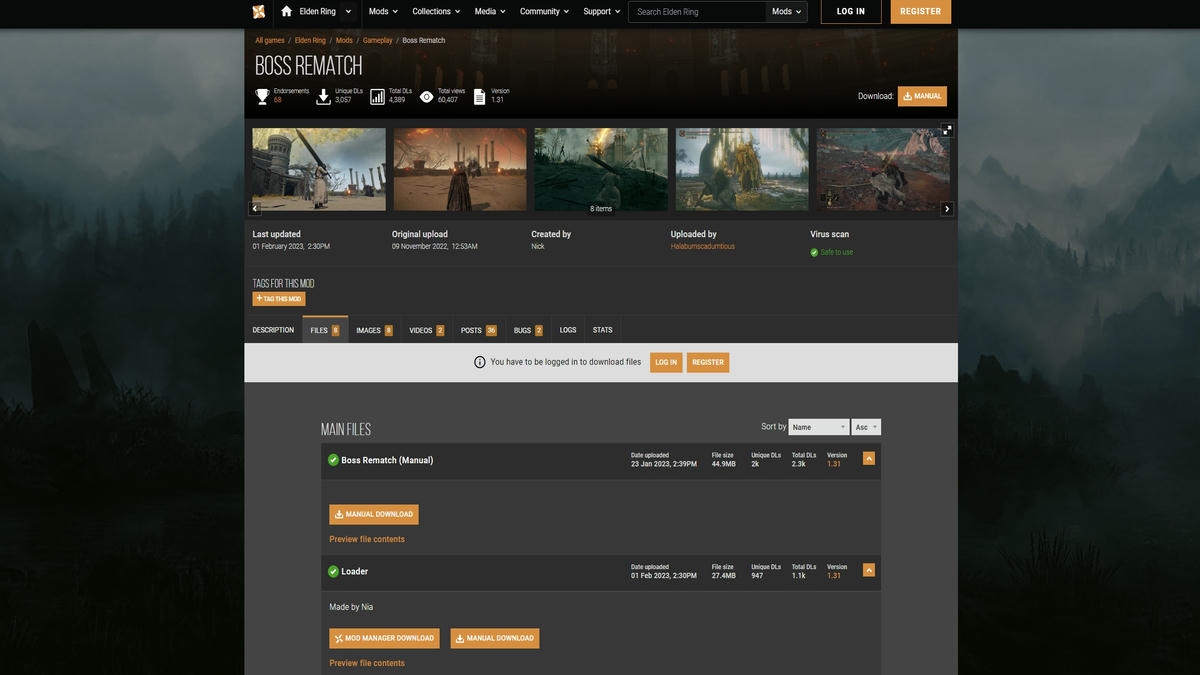Open the Sort by Name dropdown
Viewport: 1200px width, 675px height.
coord(818,427)
